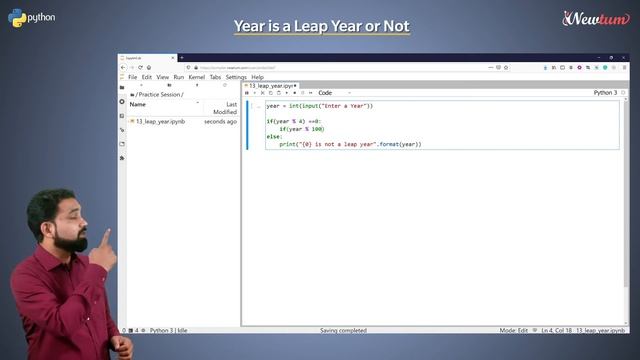640x360 pixels.
Task: Open the Help menu
Action: pos(258,77)
